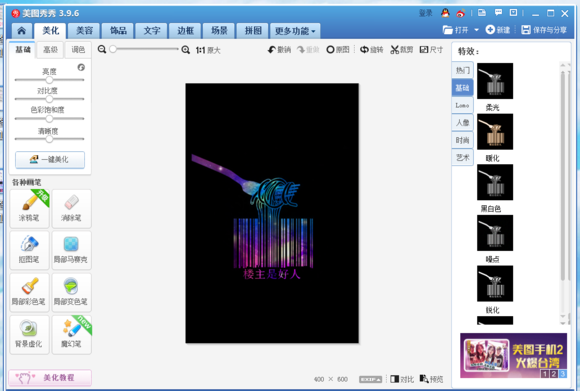
Task: Apply the 黑白色 effect thumbnail
Action: 495,182
